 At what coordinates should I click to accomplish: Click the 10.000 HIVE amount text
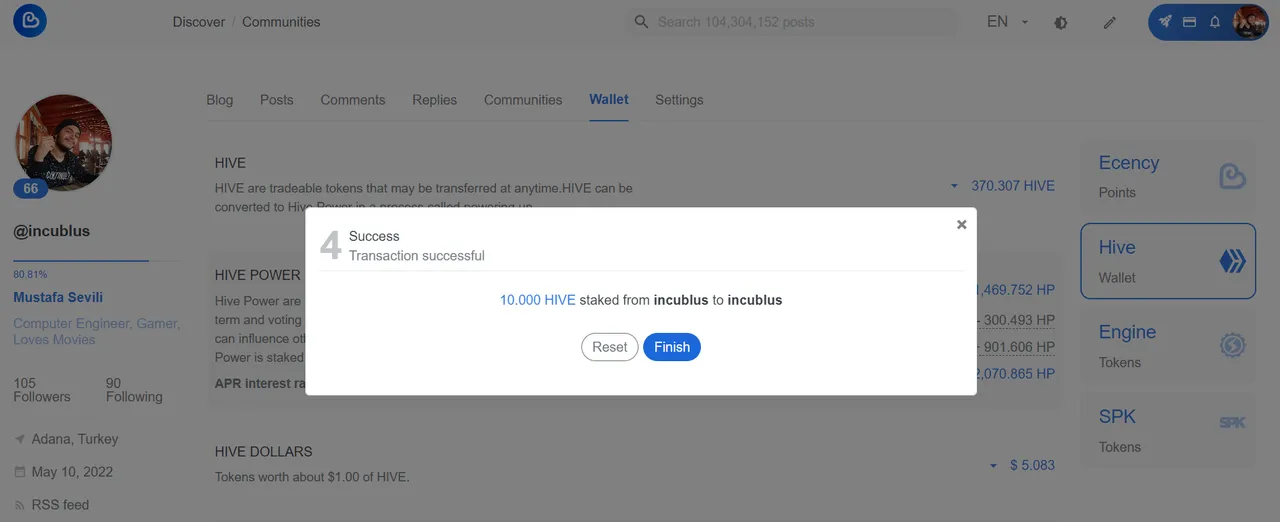[538, 299]
